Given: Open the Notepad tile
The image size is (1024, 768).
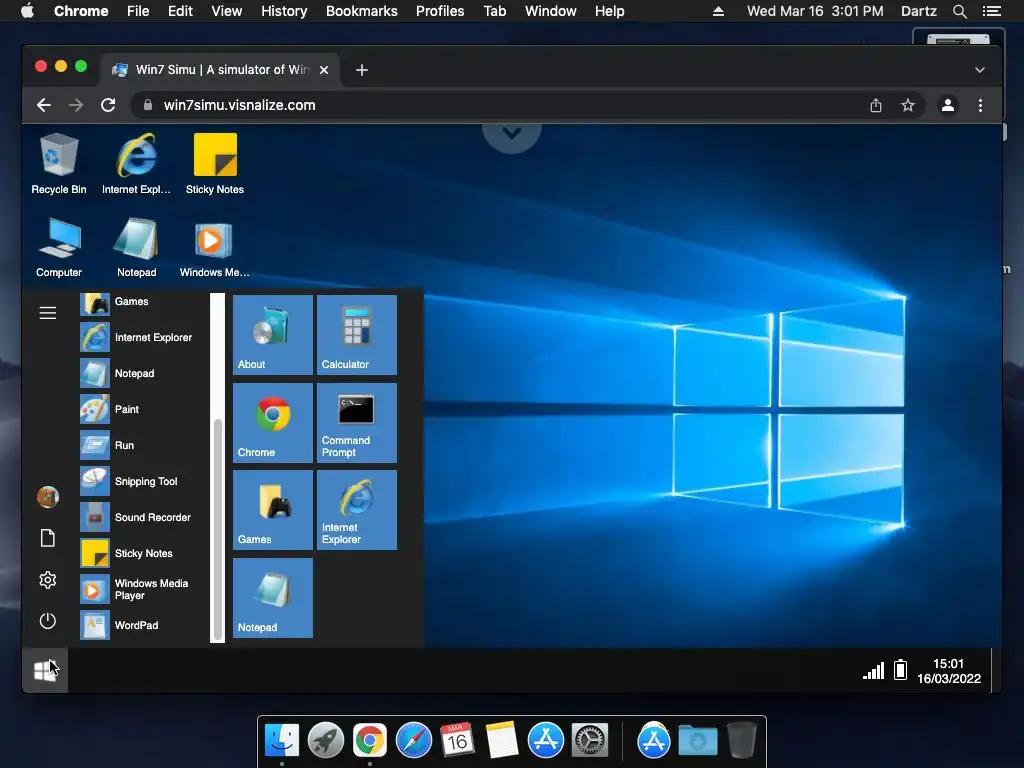Looking at the screenshot, I should coord(273,598).
